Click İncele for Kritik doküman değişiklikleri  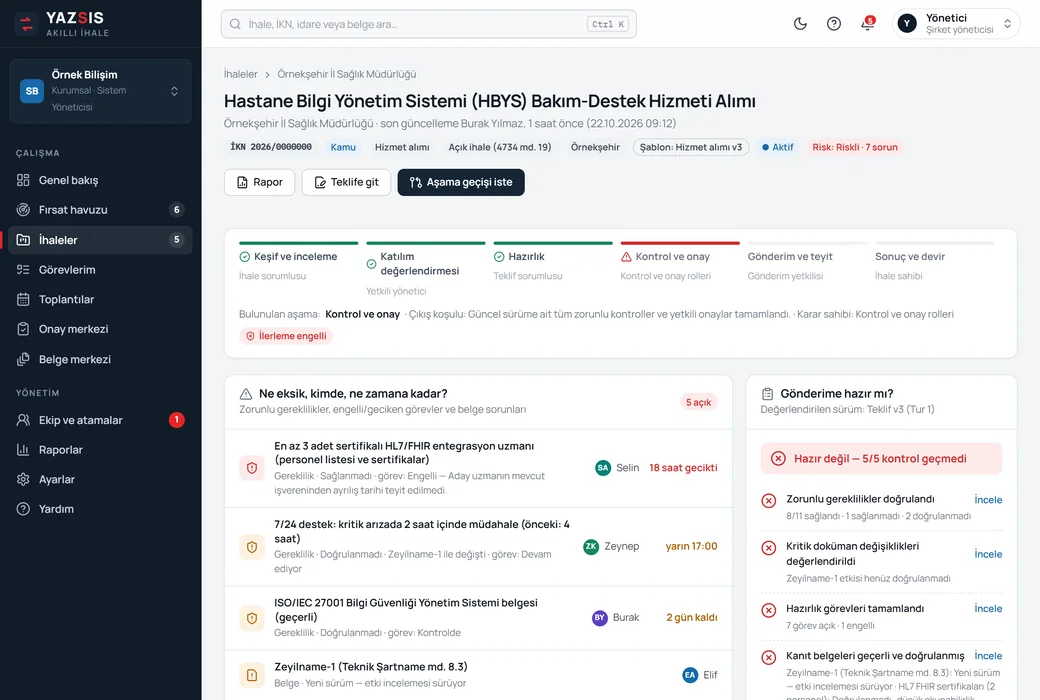pos(988,554)
